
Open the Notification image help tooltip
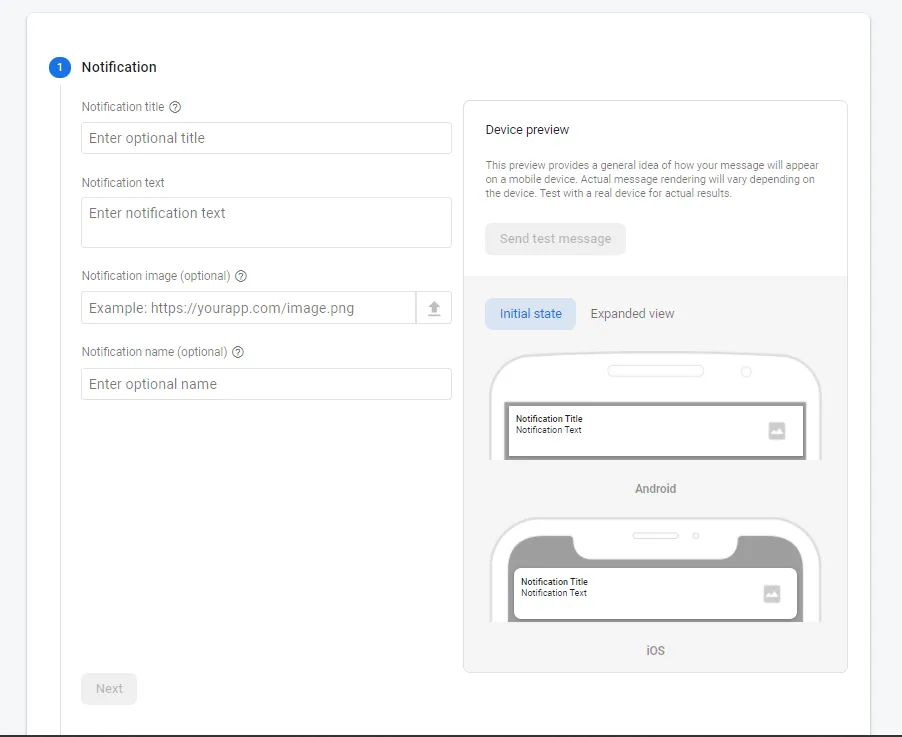(x=238, y=276)
